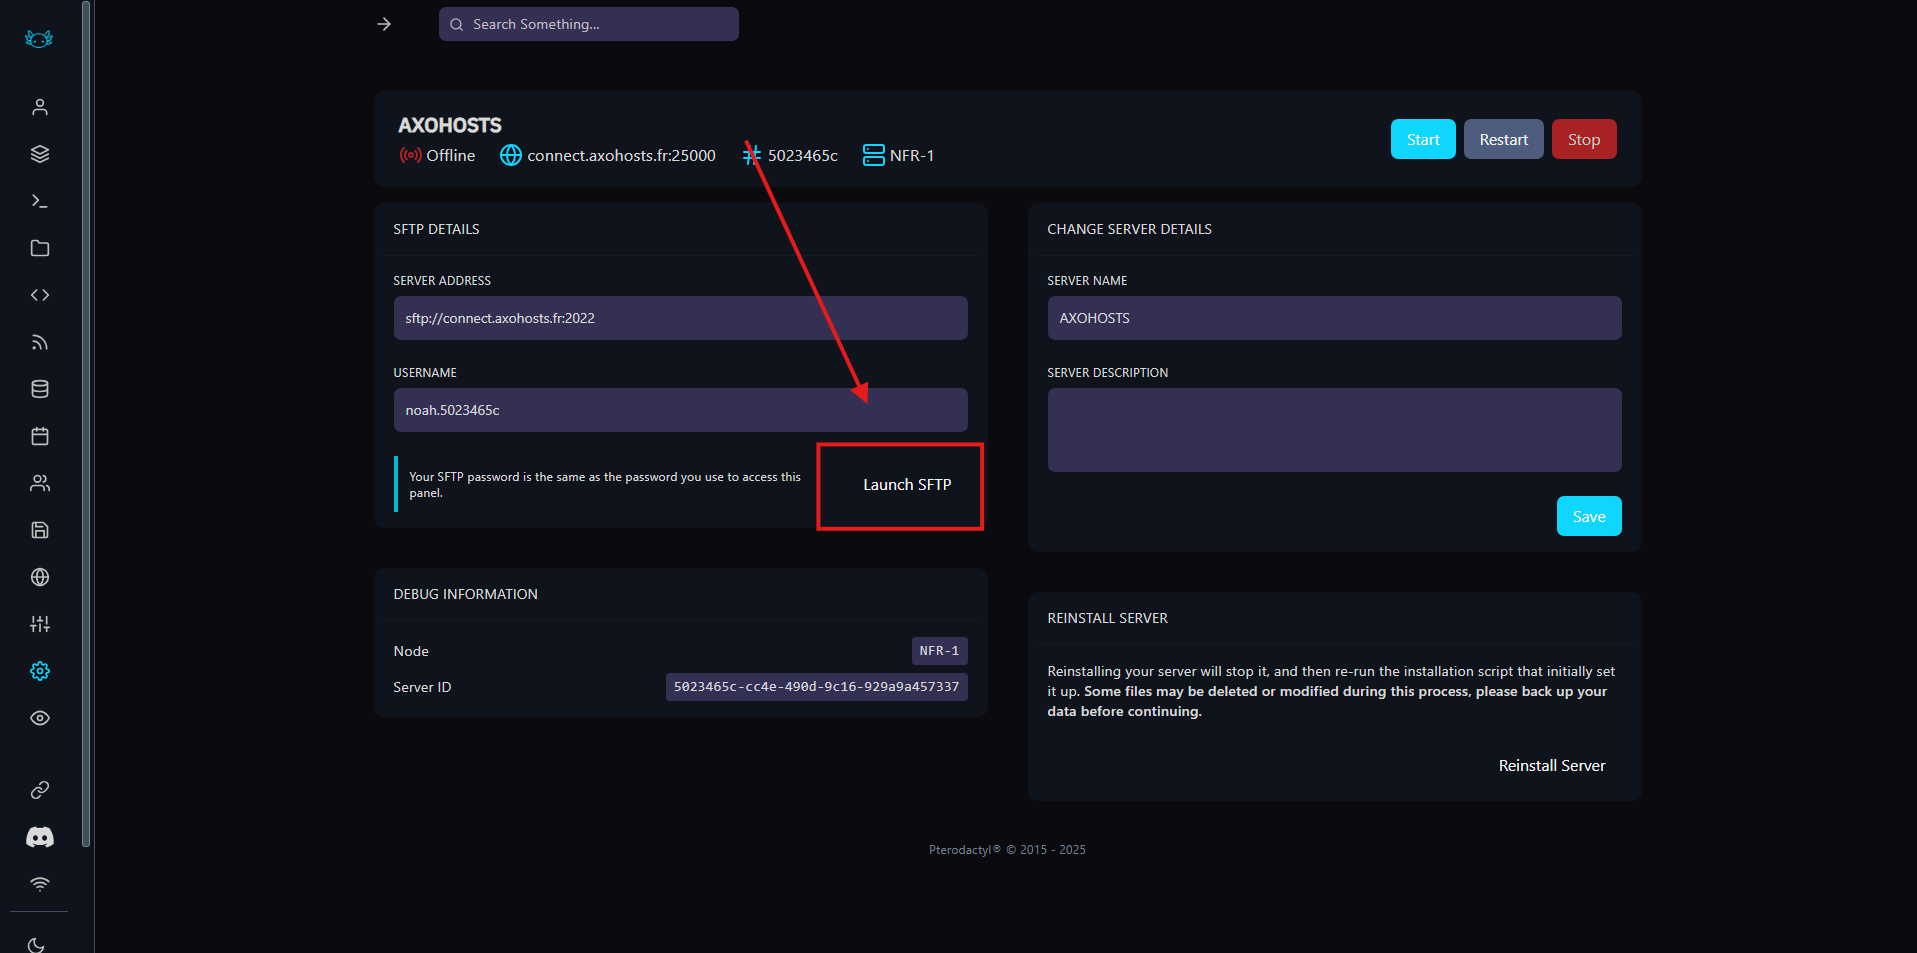This screenshot has width=1917, height=953.
Task: Open the network globe icon in sidebar
Action: [x=40, y=577]
